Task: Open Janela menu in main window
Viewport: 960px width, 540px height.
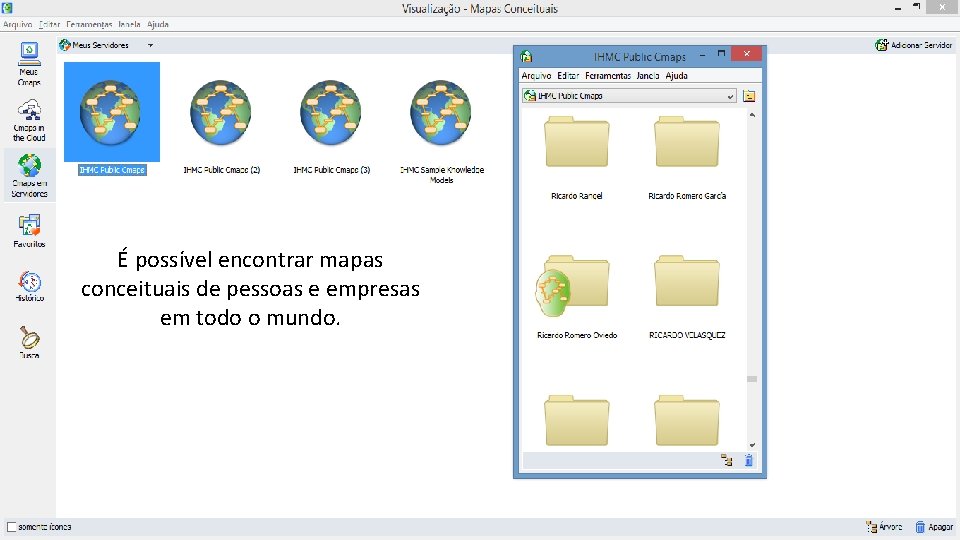Action: click(x=129, y=24)
